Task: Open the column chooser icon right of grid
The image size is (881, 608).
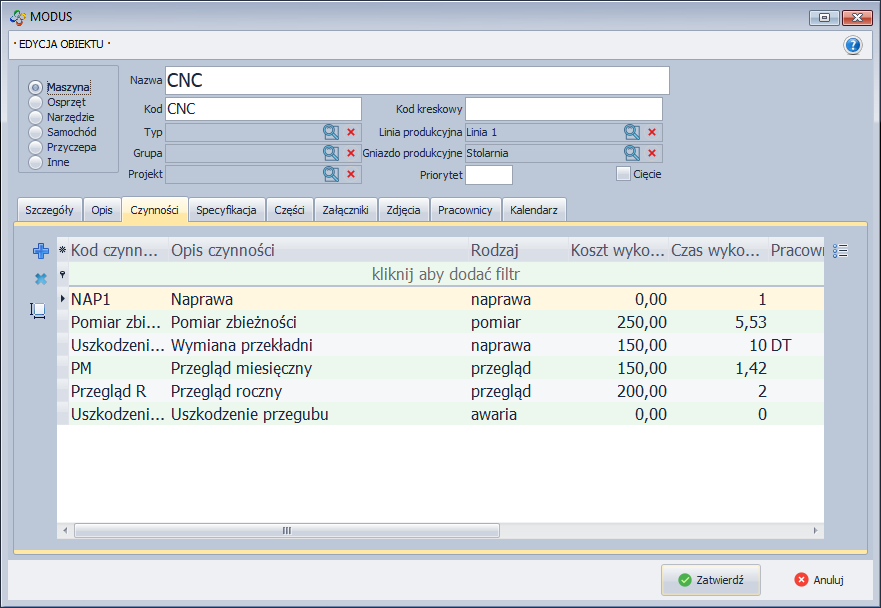Action: point(840,252)
